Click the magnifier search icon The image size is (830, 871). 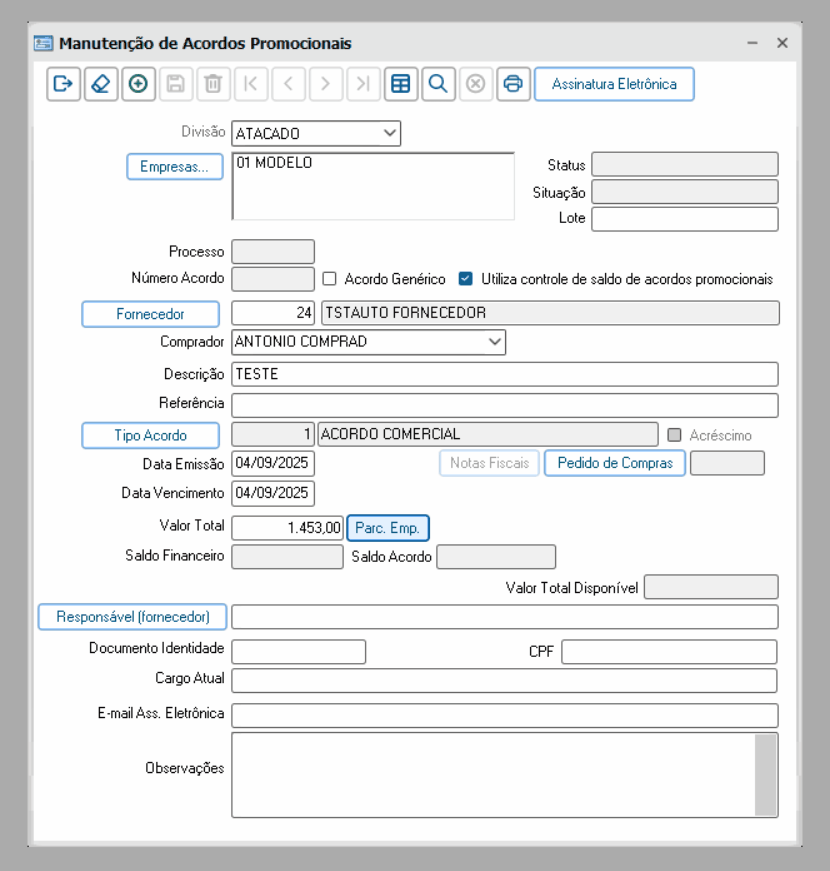tap(438, 84)
